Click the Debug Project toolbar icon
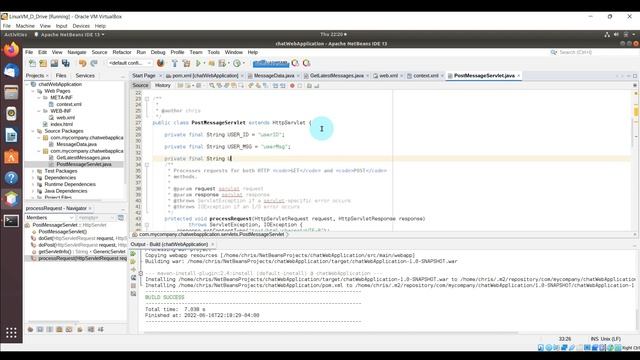Viewport: 640px width, 360px height. [x=222, y=63]
